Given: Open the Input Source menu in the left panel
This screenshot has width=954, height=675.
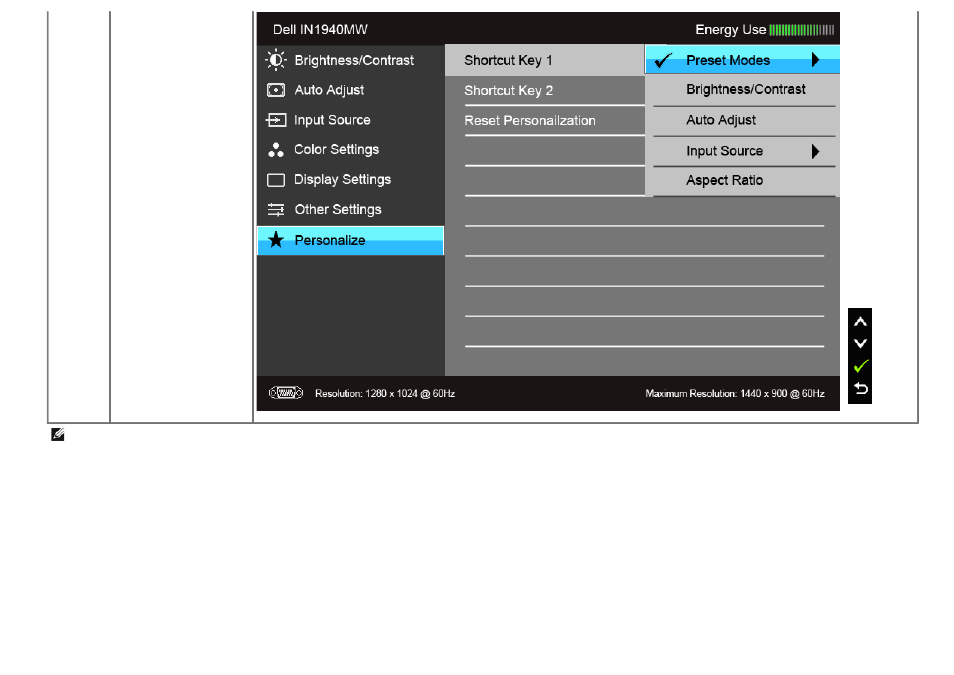Looking at the screenshot, I should point(350,120).
